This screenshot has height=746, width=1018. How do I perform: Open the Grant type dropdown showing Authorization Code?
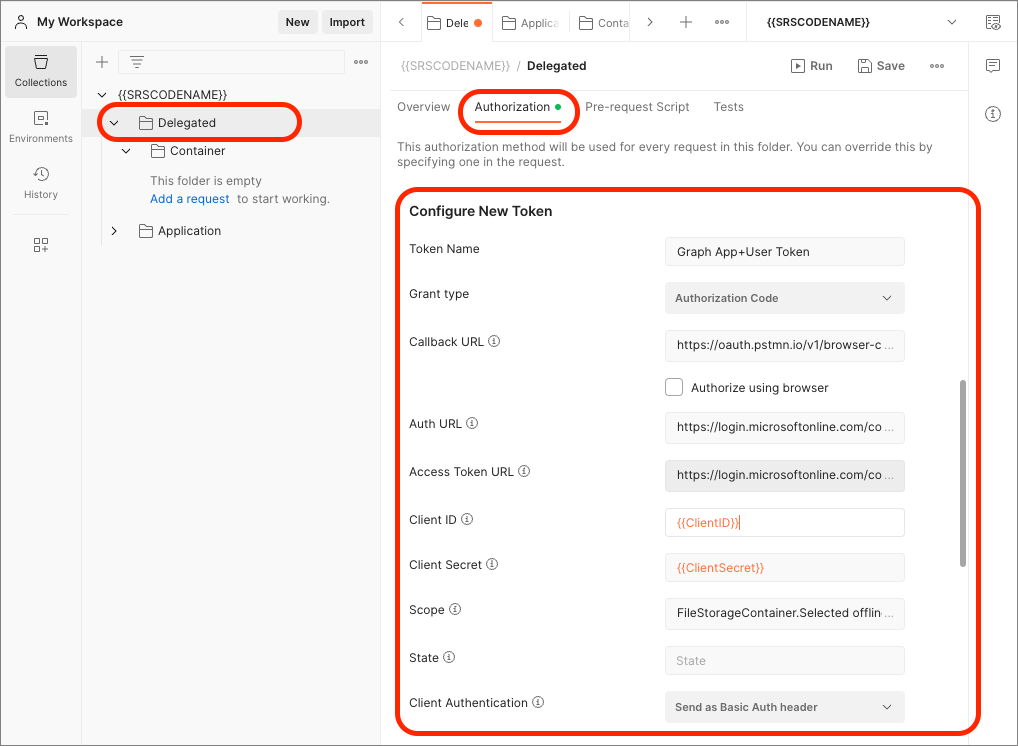tap(784, 298)
